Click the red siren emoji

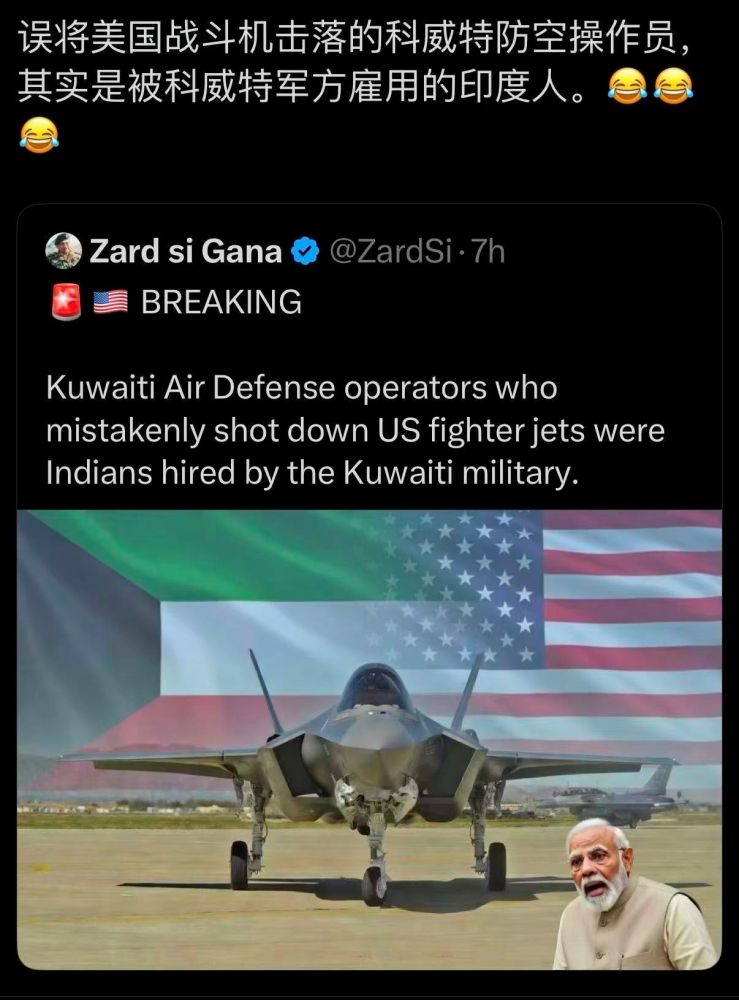click(x=65, y=302)
